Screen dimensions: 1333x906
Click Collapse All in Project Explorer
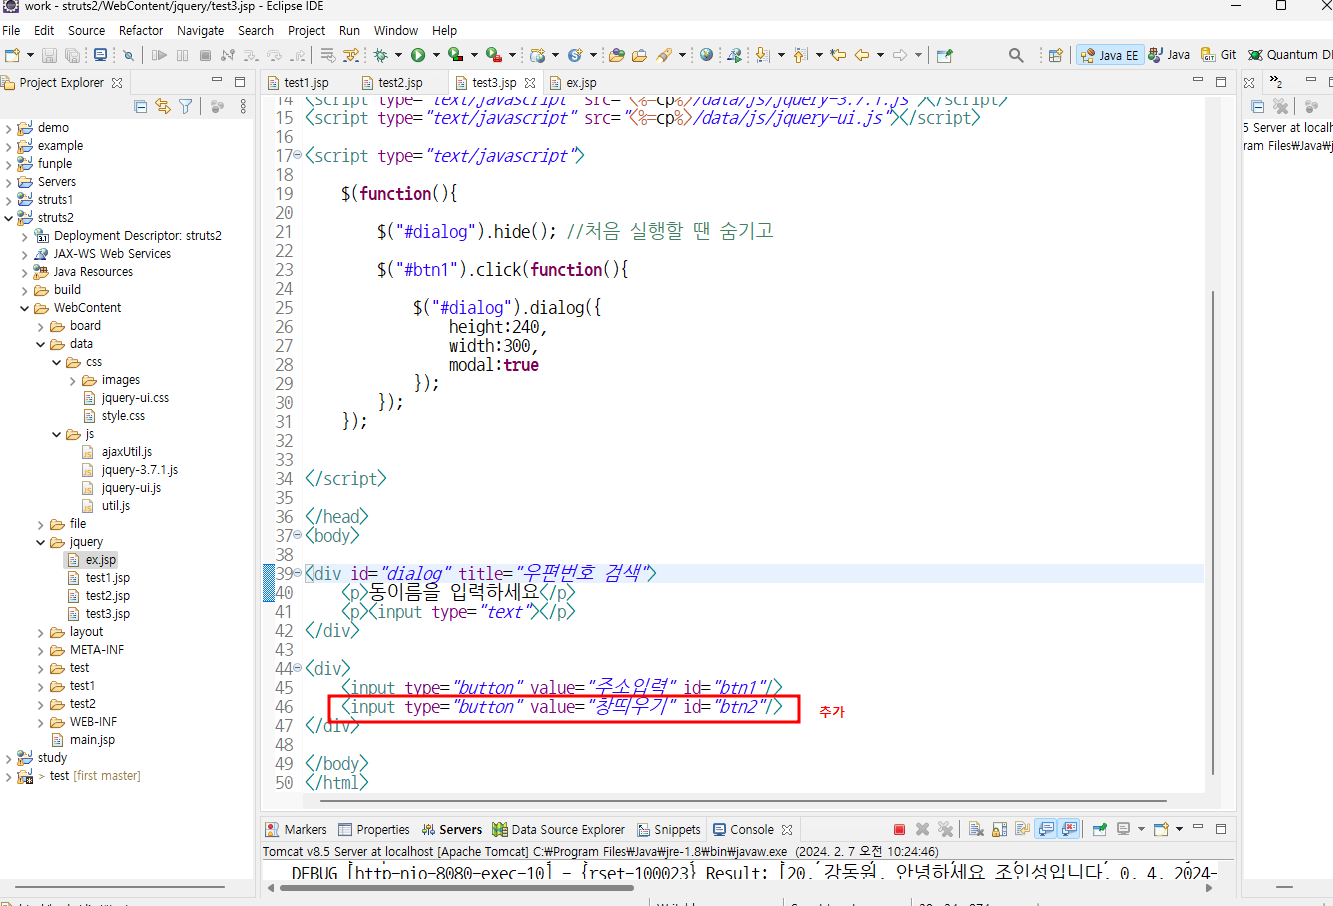tap(141, 106)
